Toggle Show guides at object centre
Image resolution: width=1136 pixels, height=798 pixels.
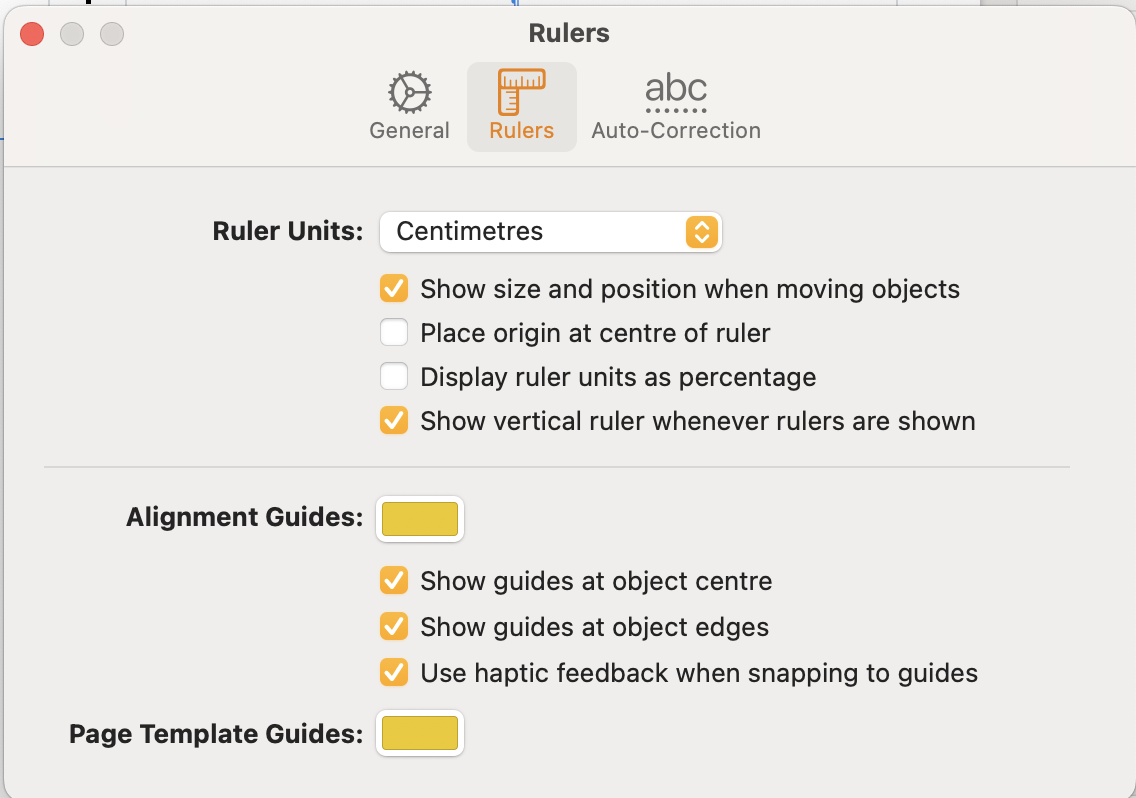tap(394, 581)
